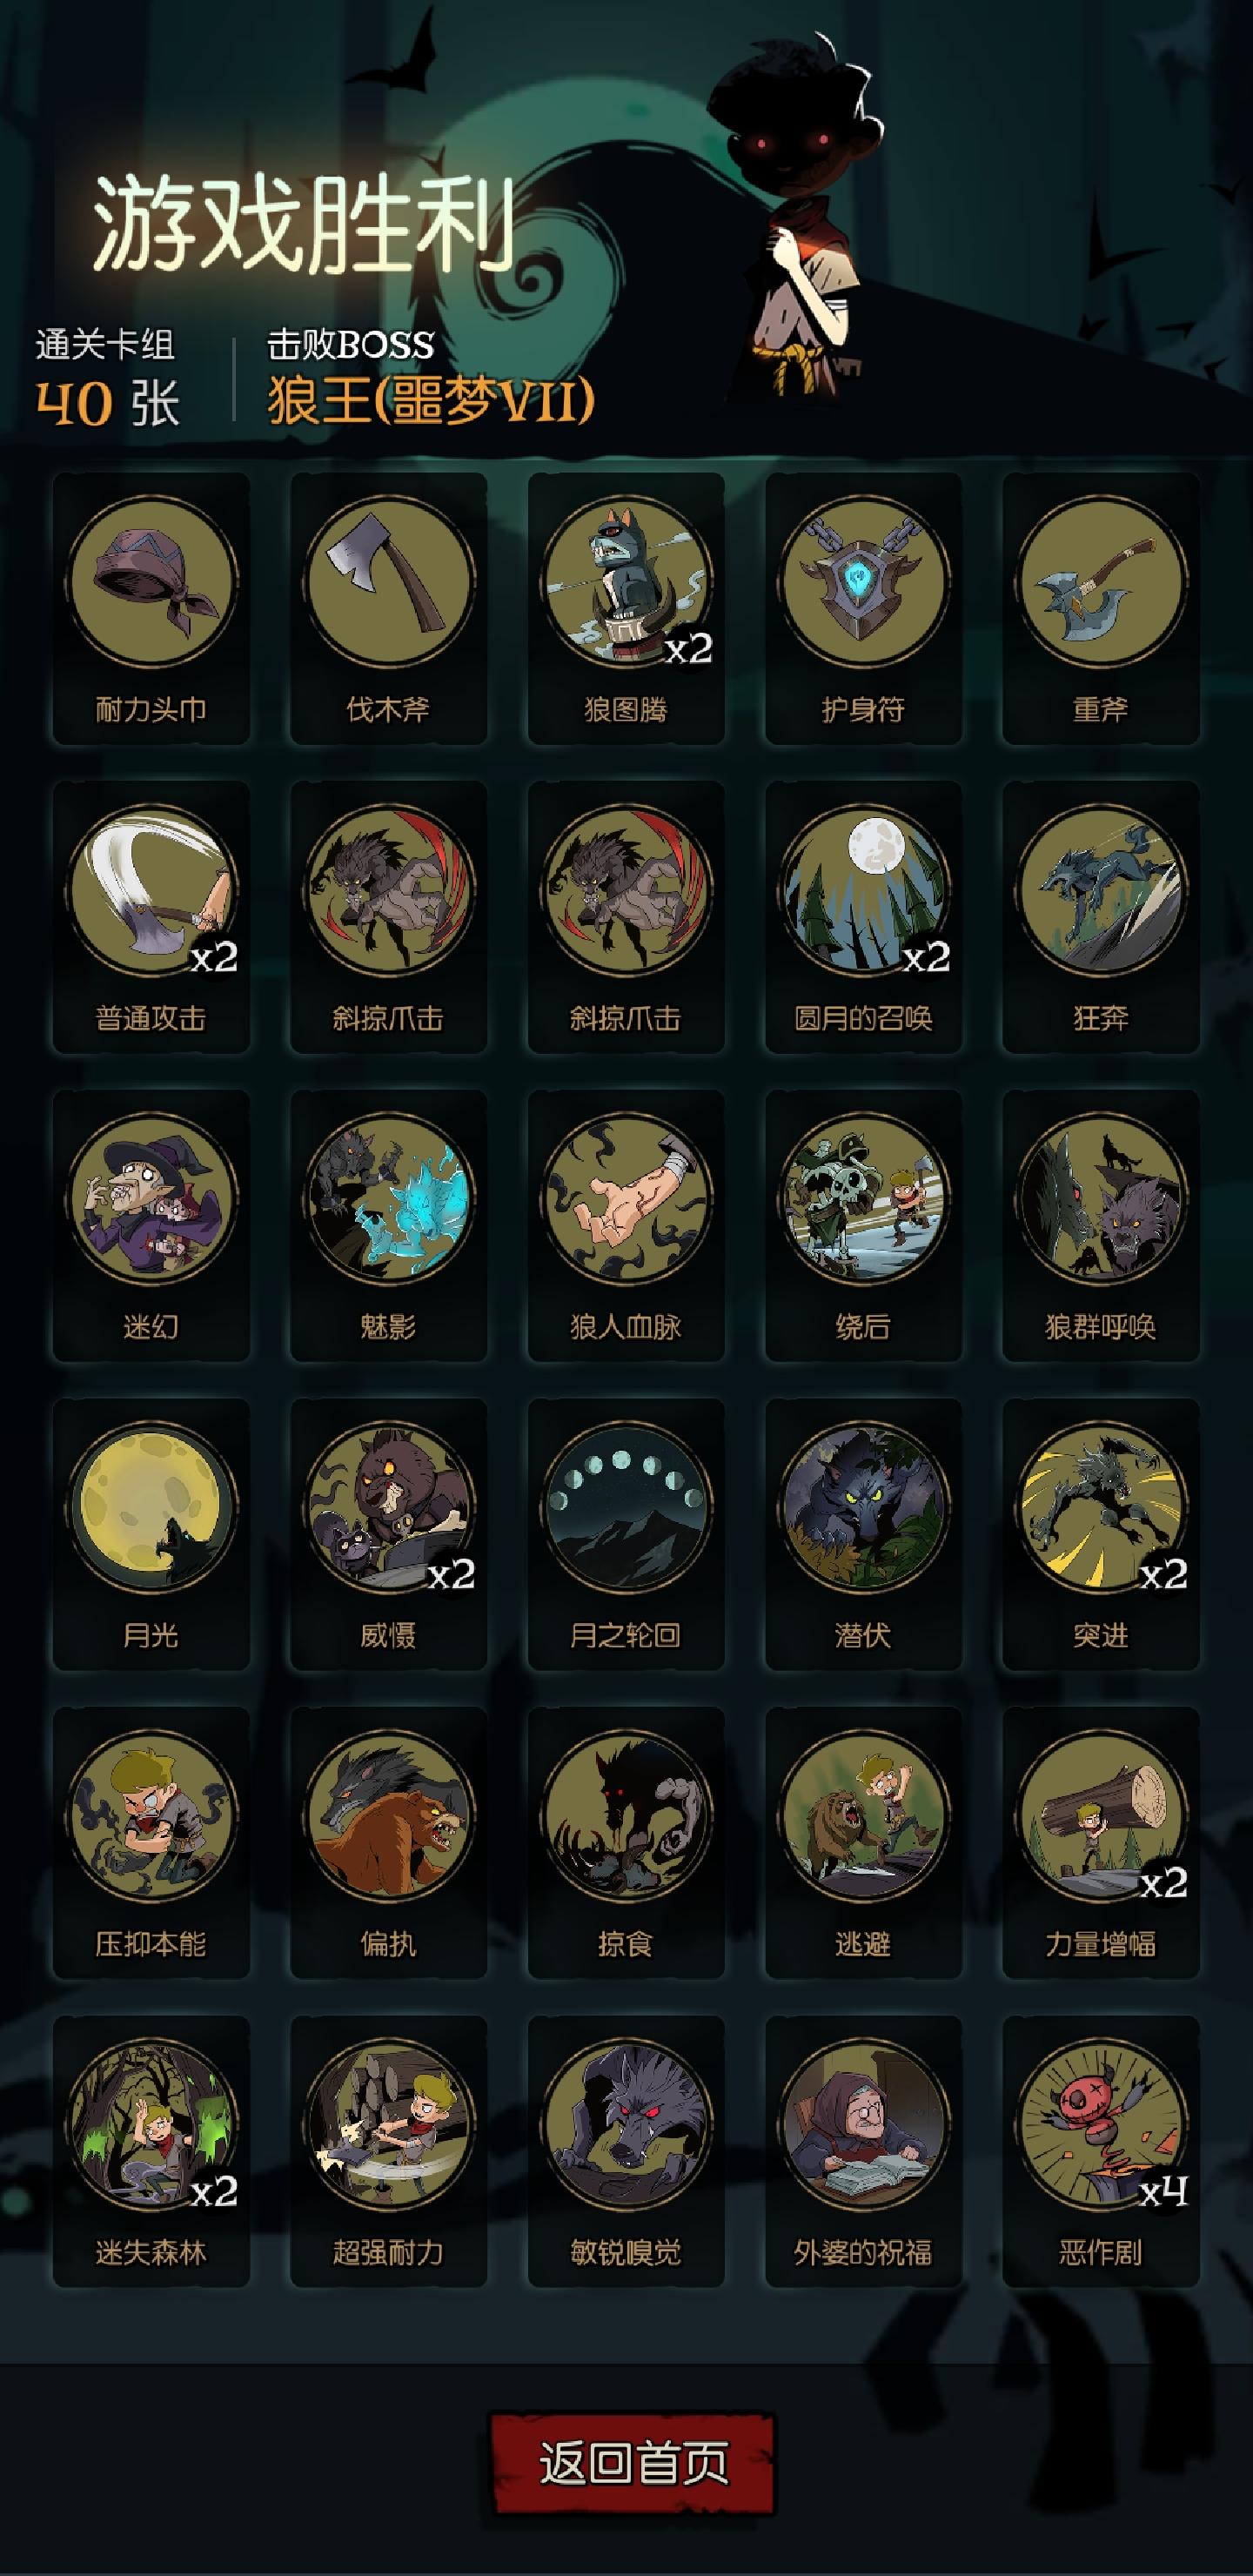
Task: Click the 伐木斧 axe card
Action: (388, 608)
